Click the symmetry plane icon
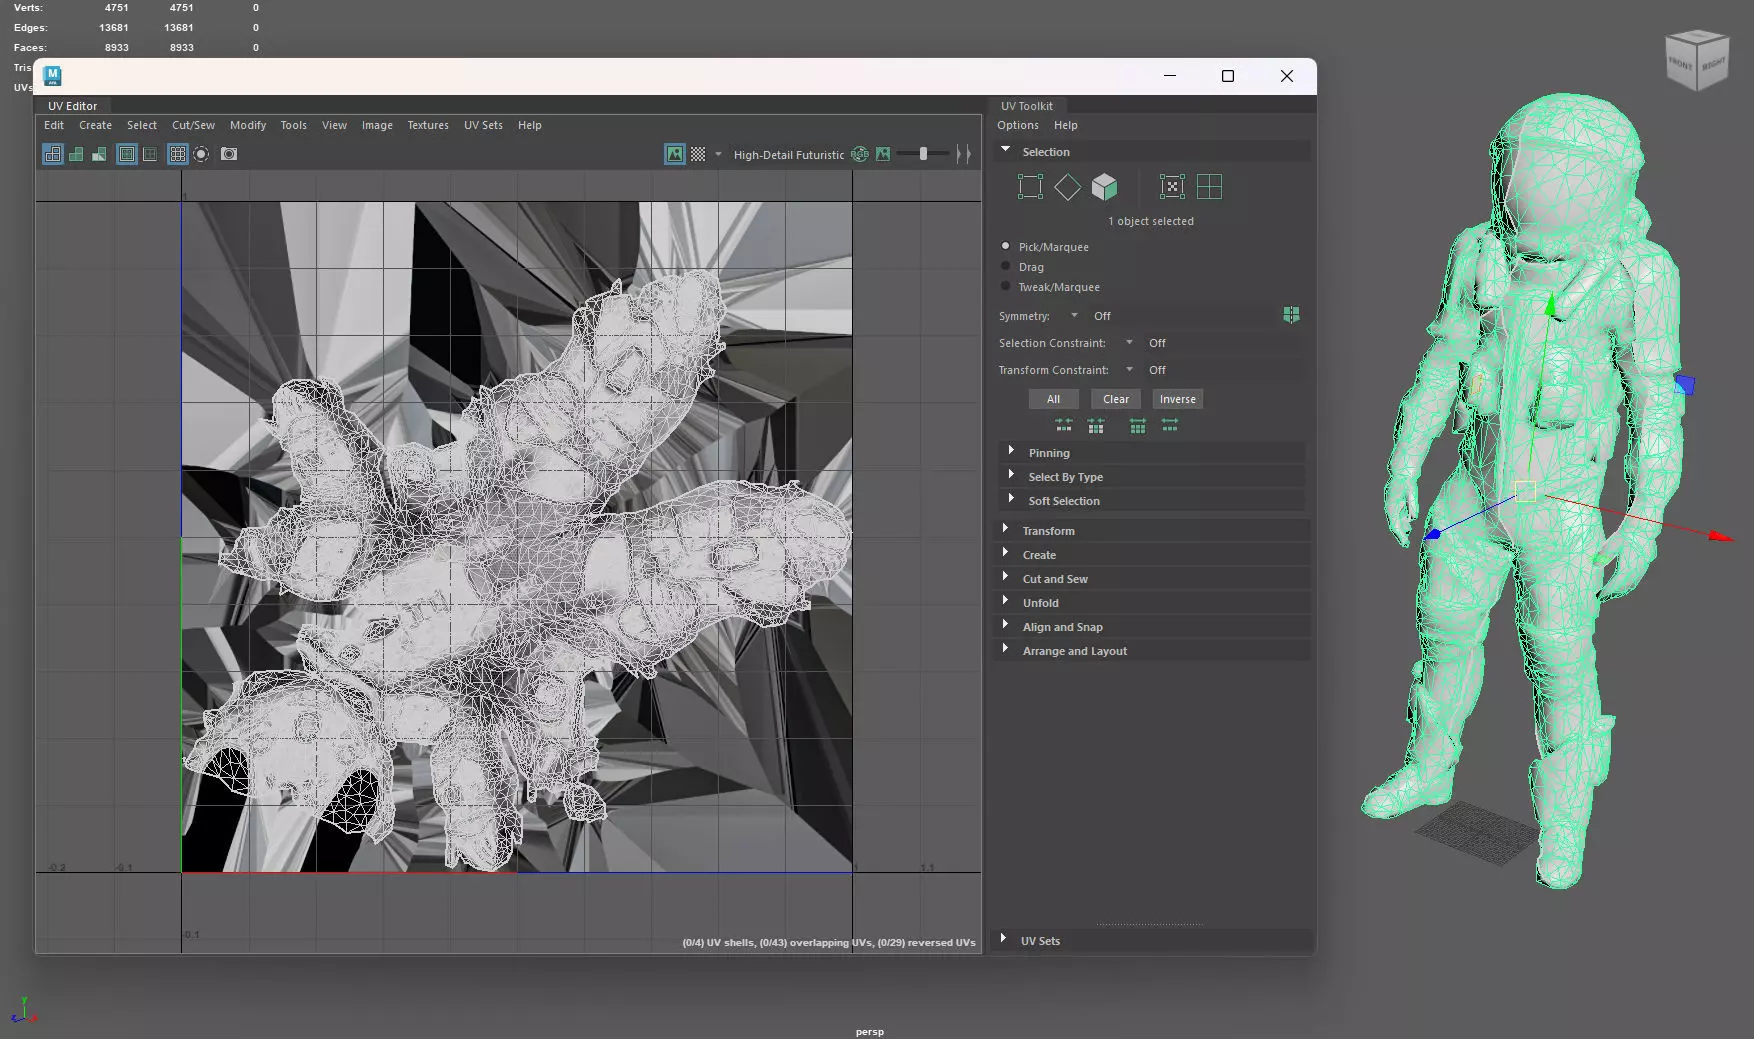 coord(1291,315)
